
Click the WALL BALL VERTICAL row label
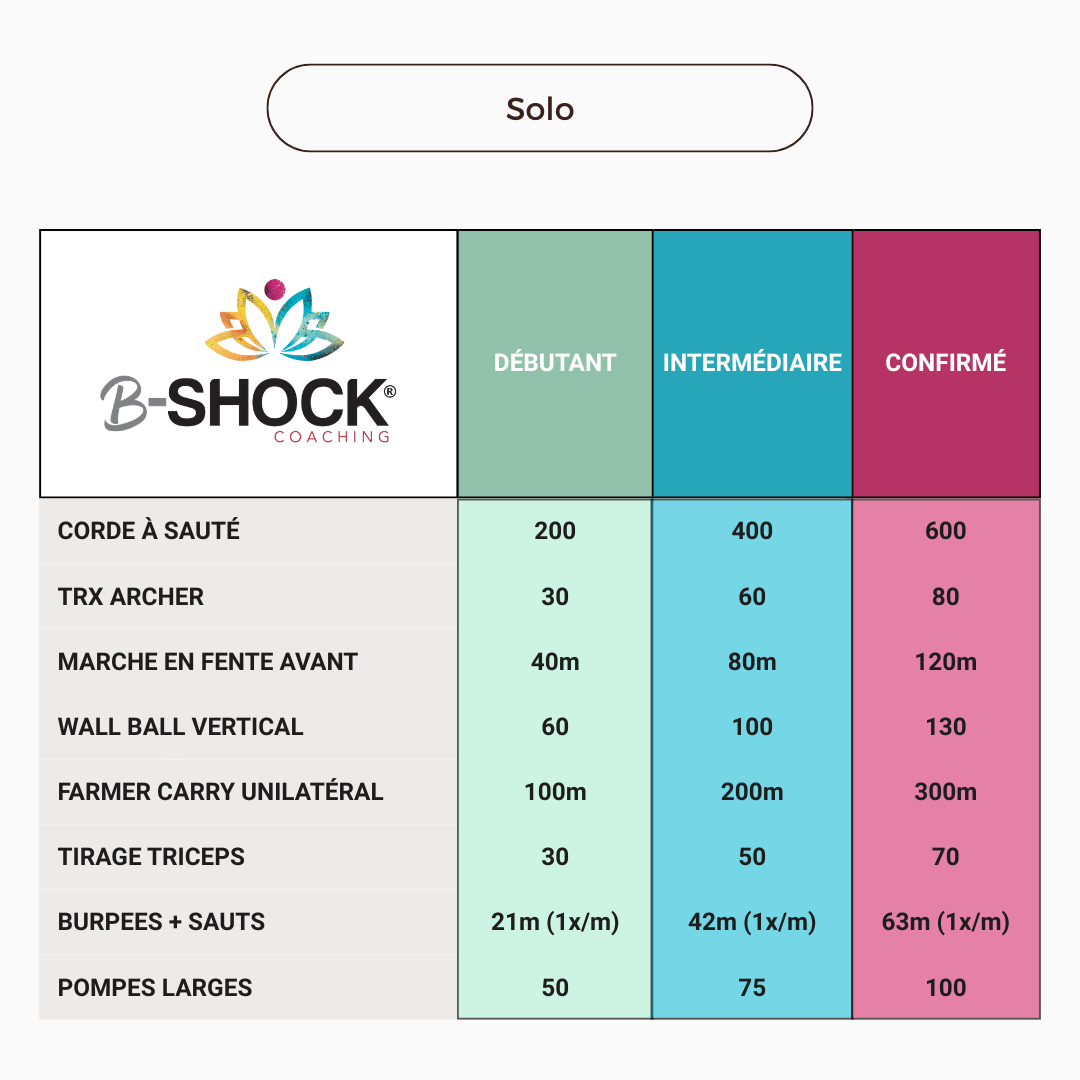(181, 727)
